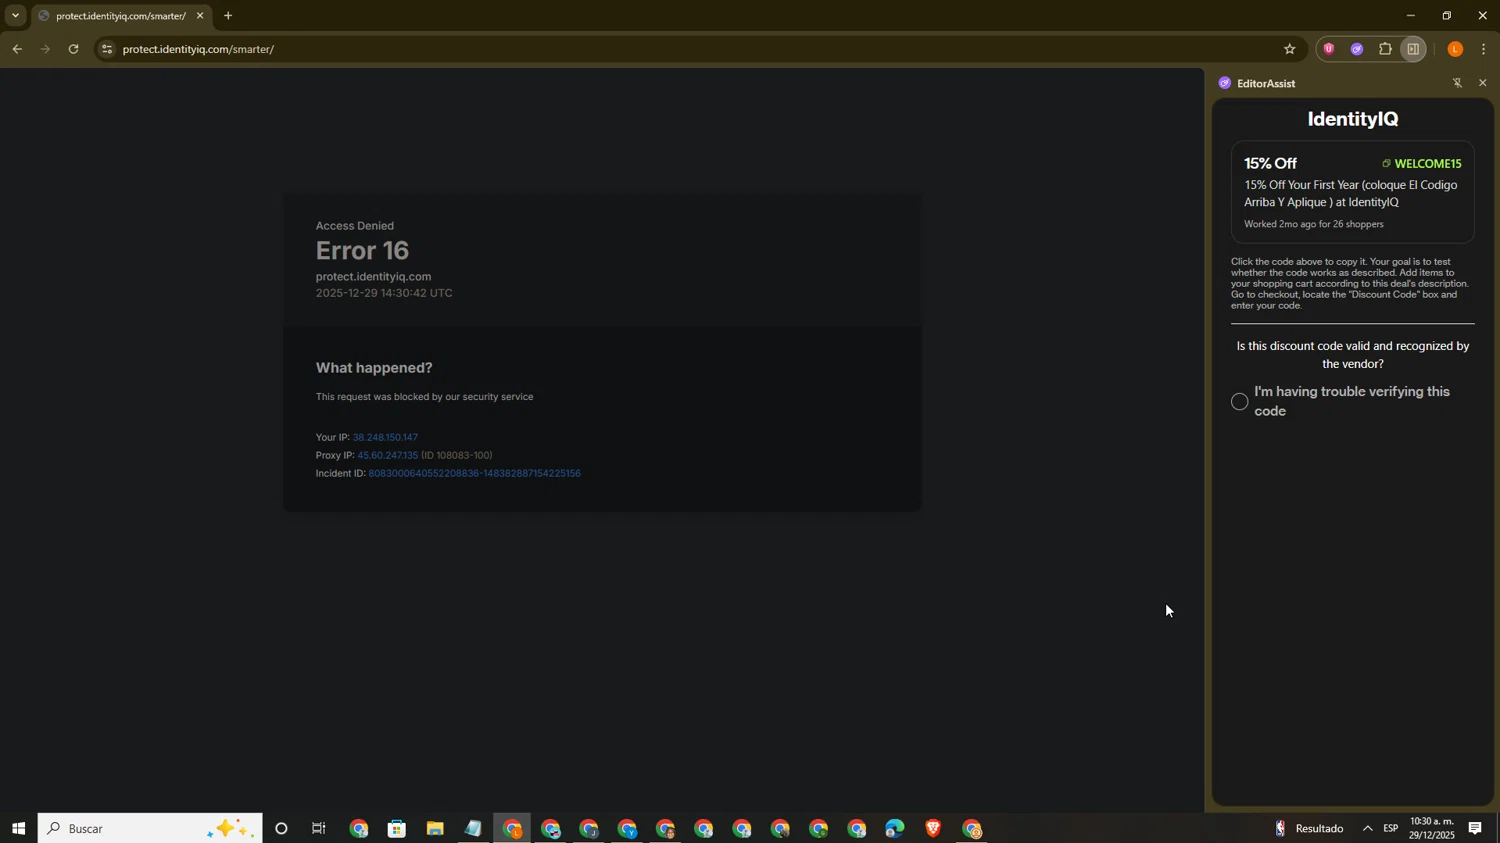This screenshot has width=1500, height=843.
Task: Click the IdentityIQ heading in the side panel
Action: pyautogui.click(x=1352, y=119)
